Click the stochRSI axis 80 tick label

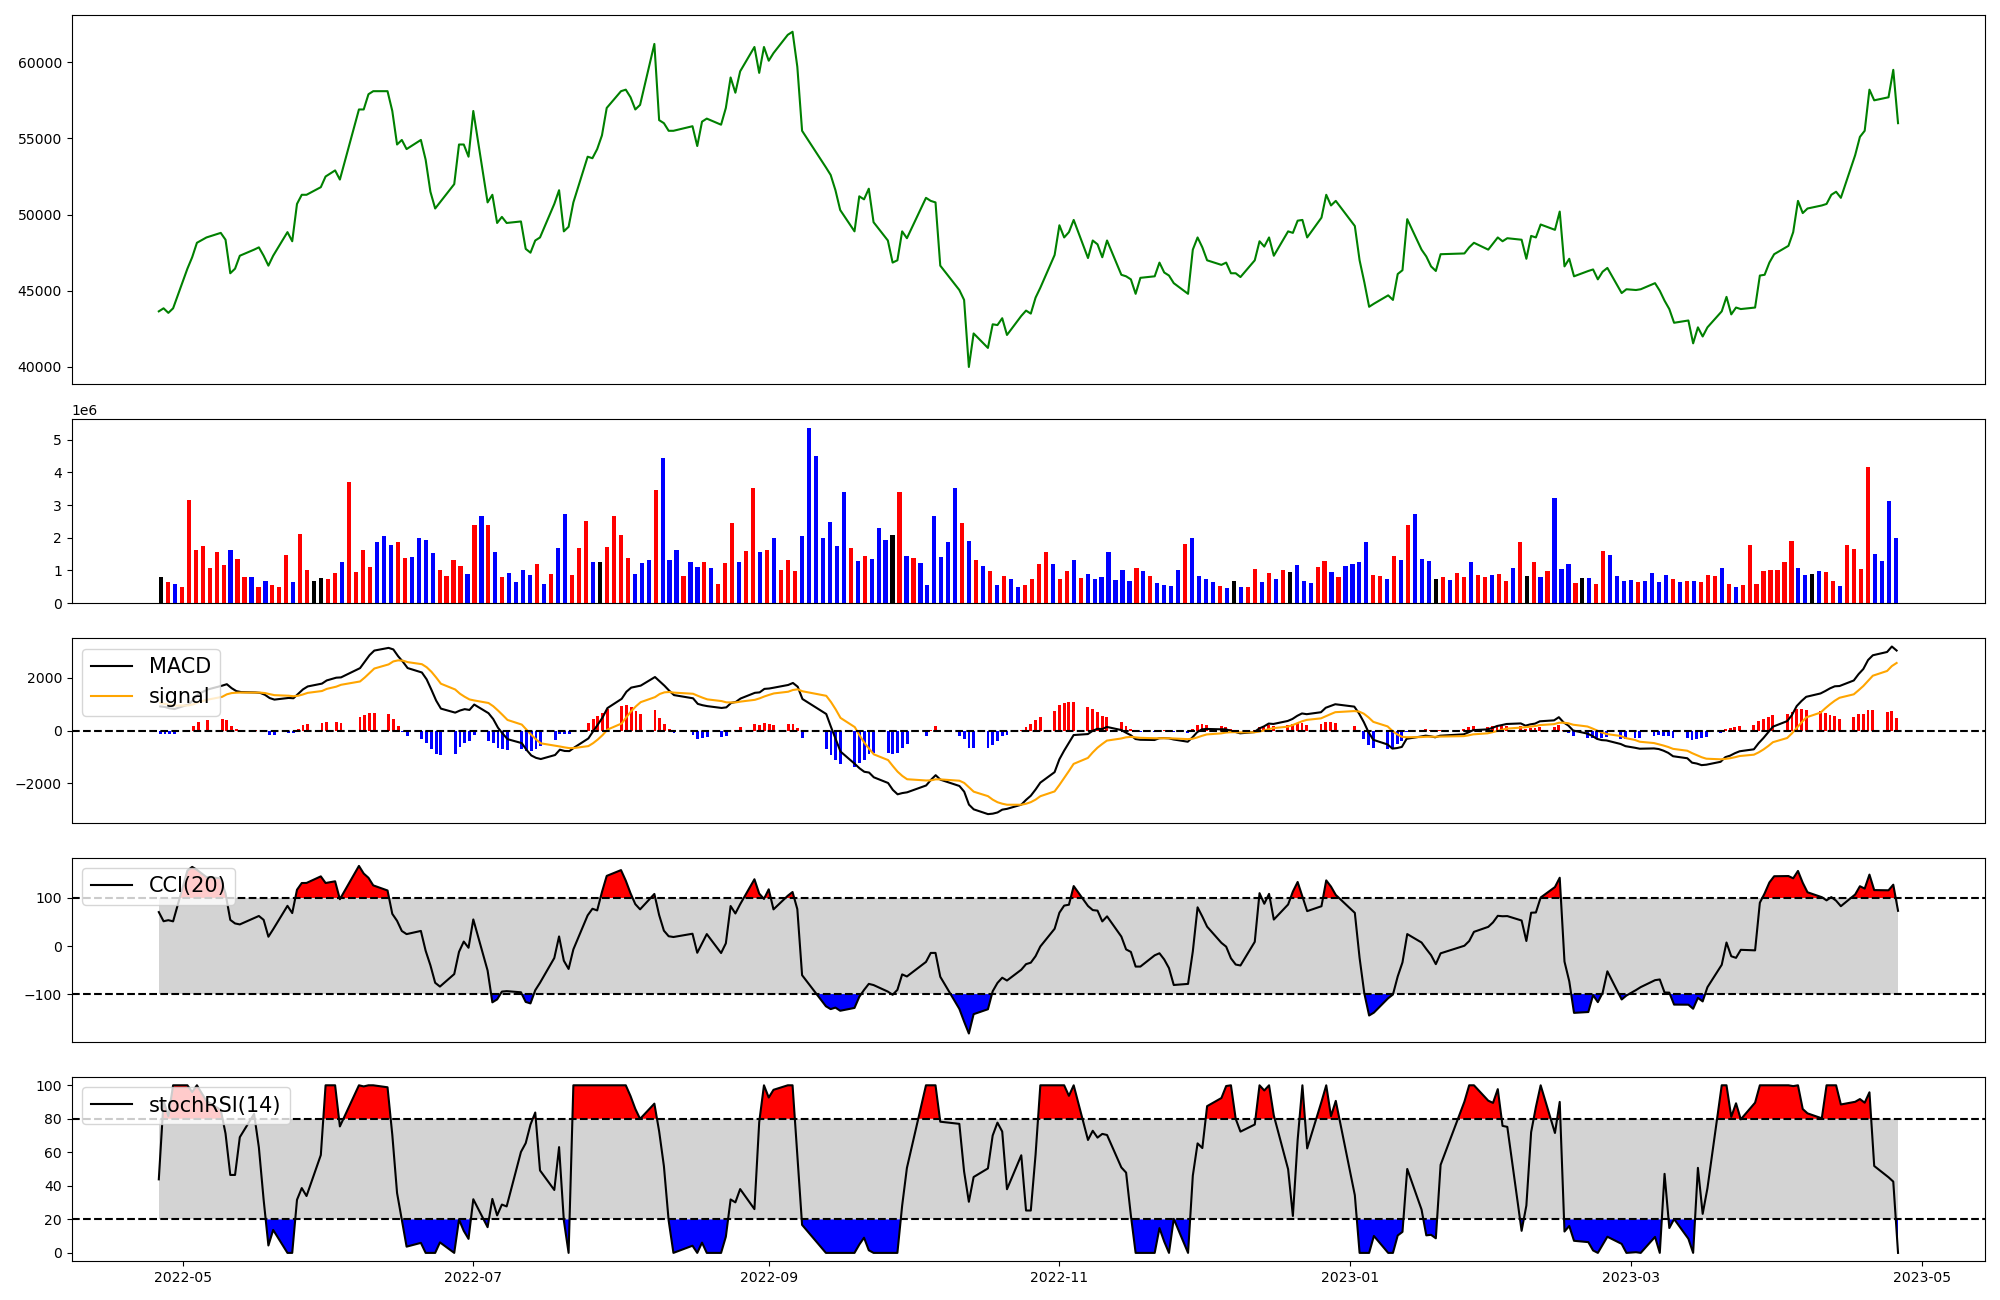[53, 1120]
